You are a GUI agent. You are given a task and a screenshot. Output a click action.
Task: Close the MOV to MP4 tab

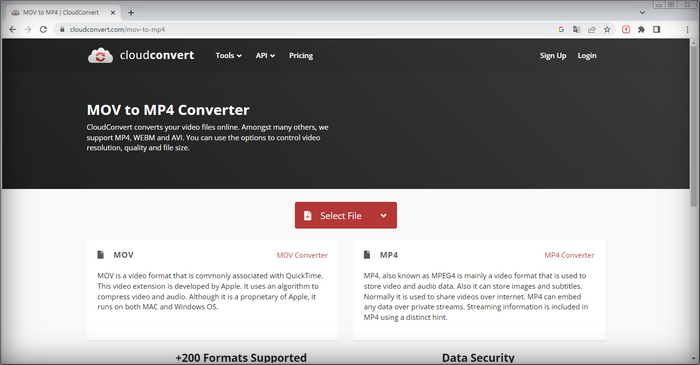click(113, 12)
